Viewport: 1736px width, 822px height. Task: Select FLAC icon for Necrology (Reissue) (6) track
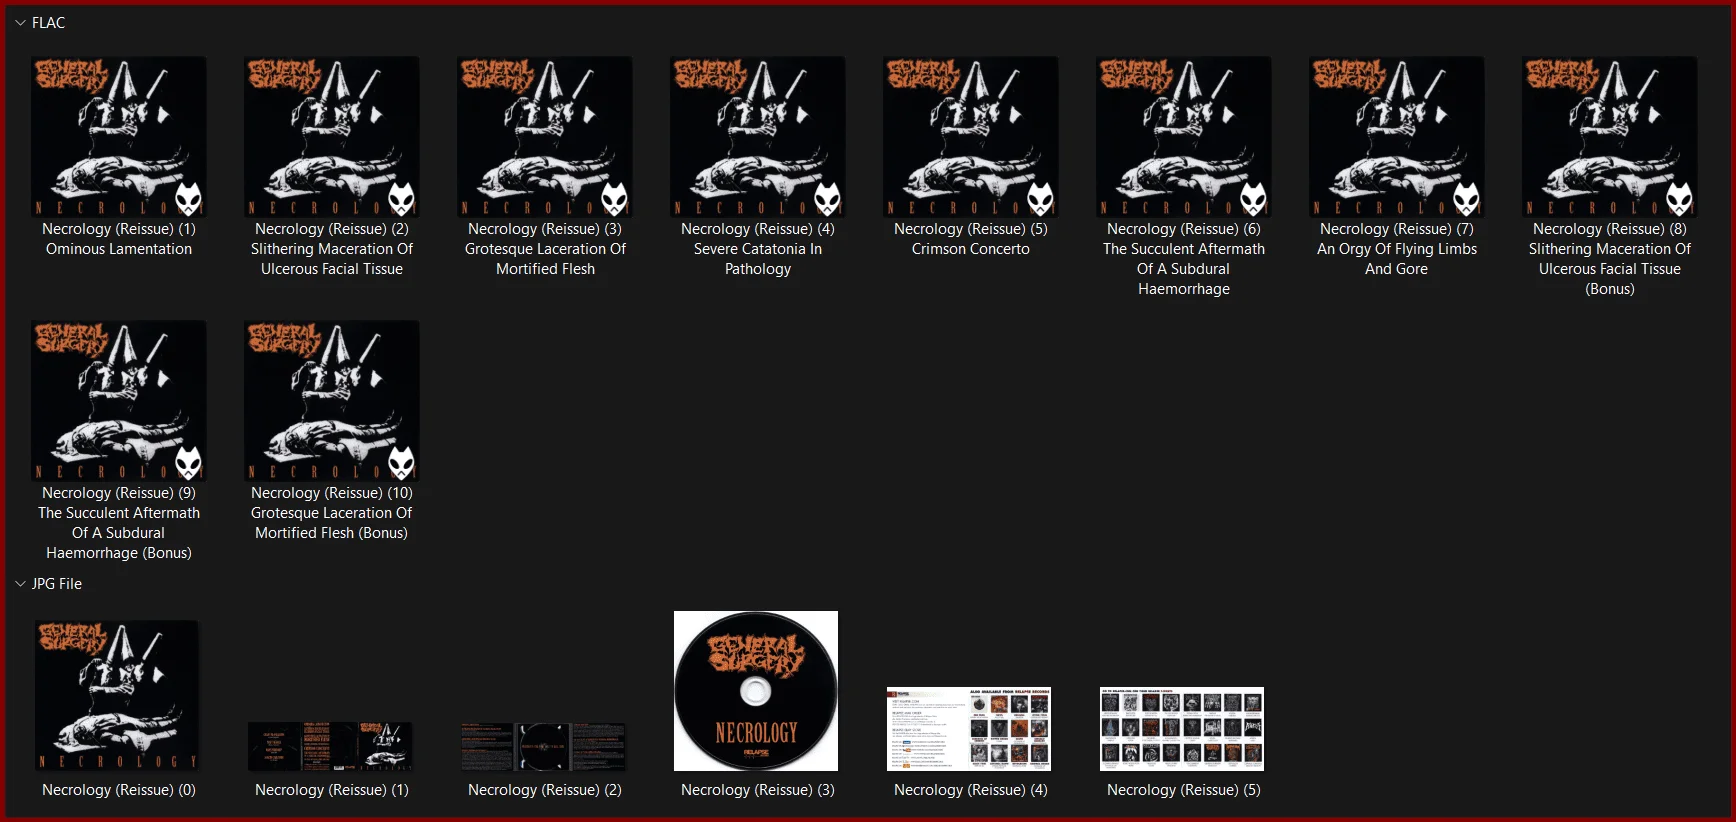pyautogui.click(x=1184, y=137)
